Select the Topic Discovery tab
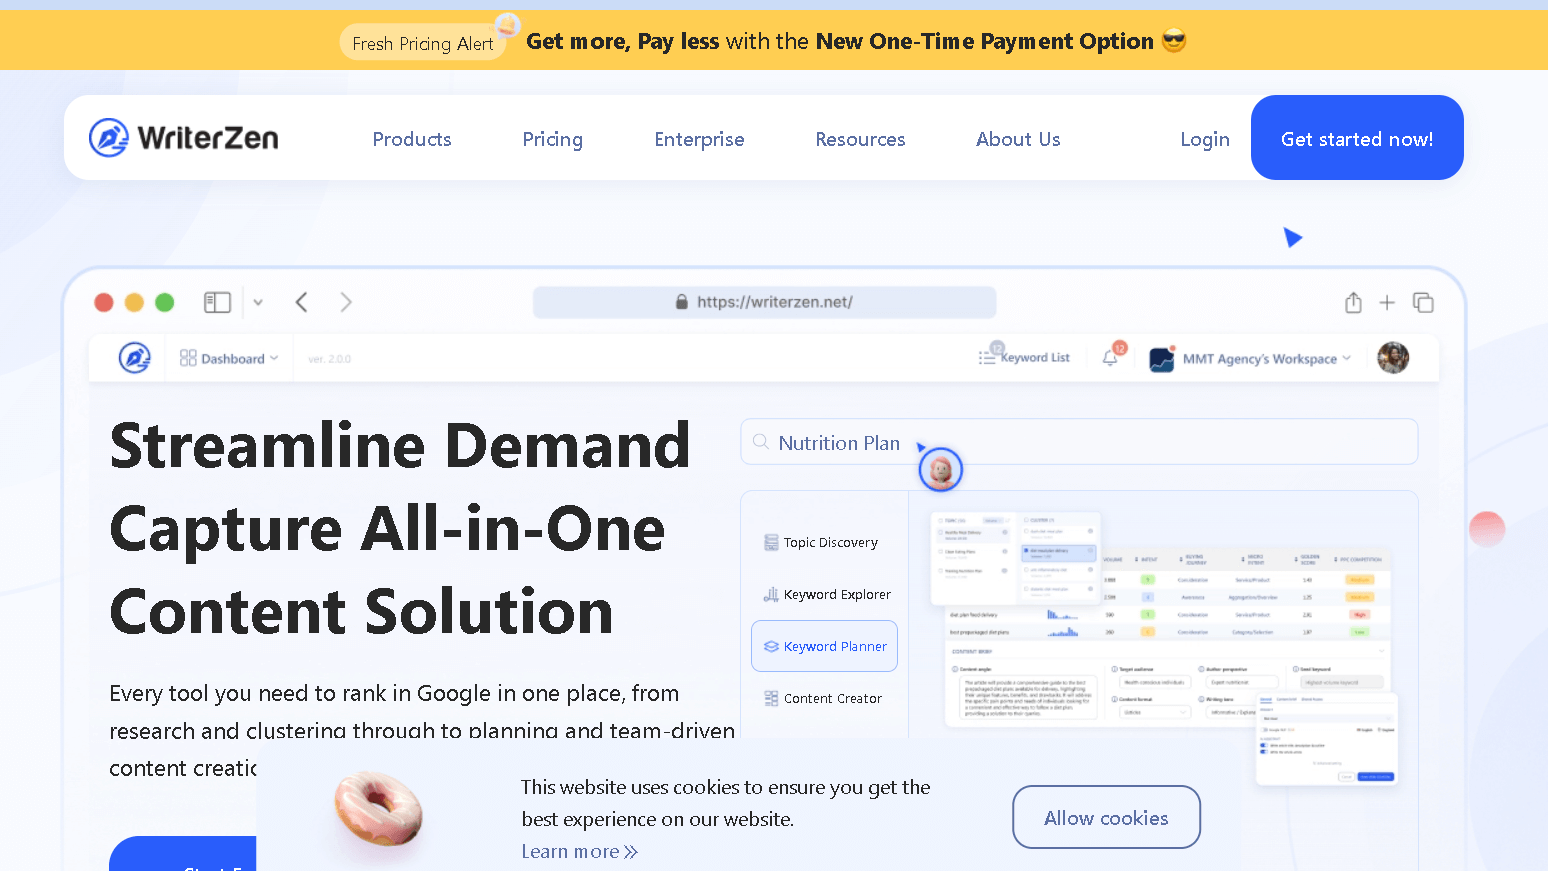The height and width of the screenshot is (871, 1548). (824, 542)
